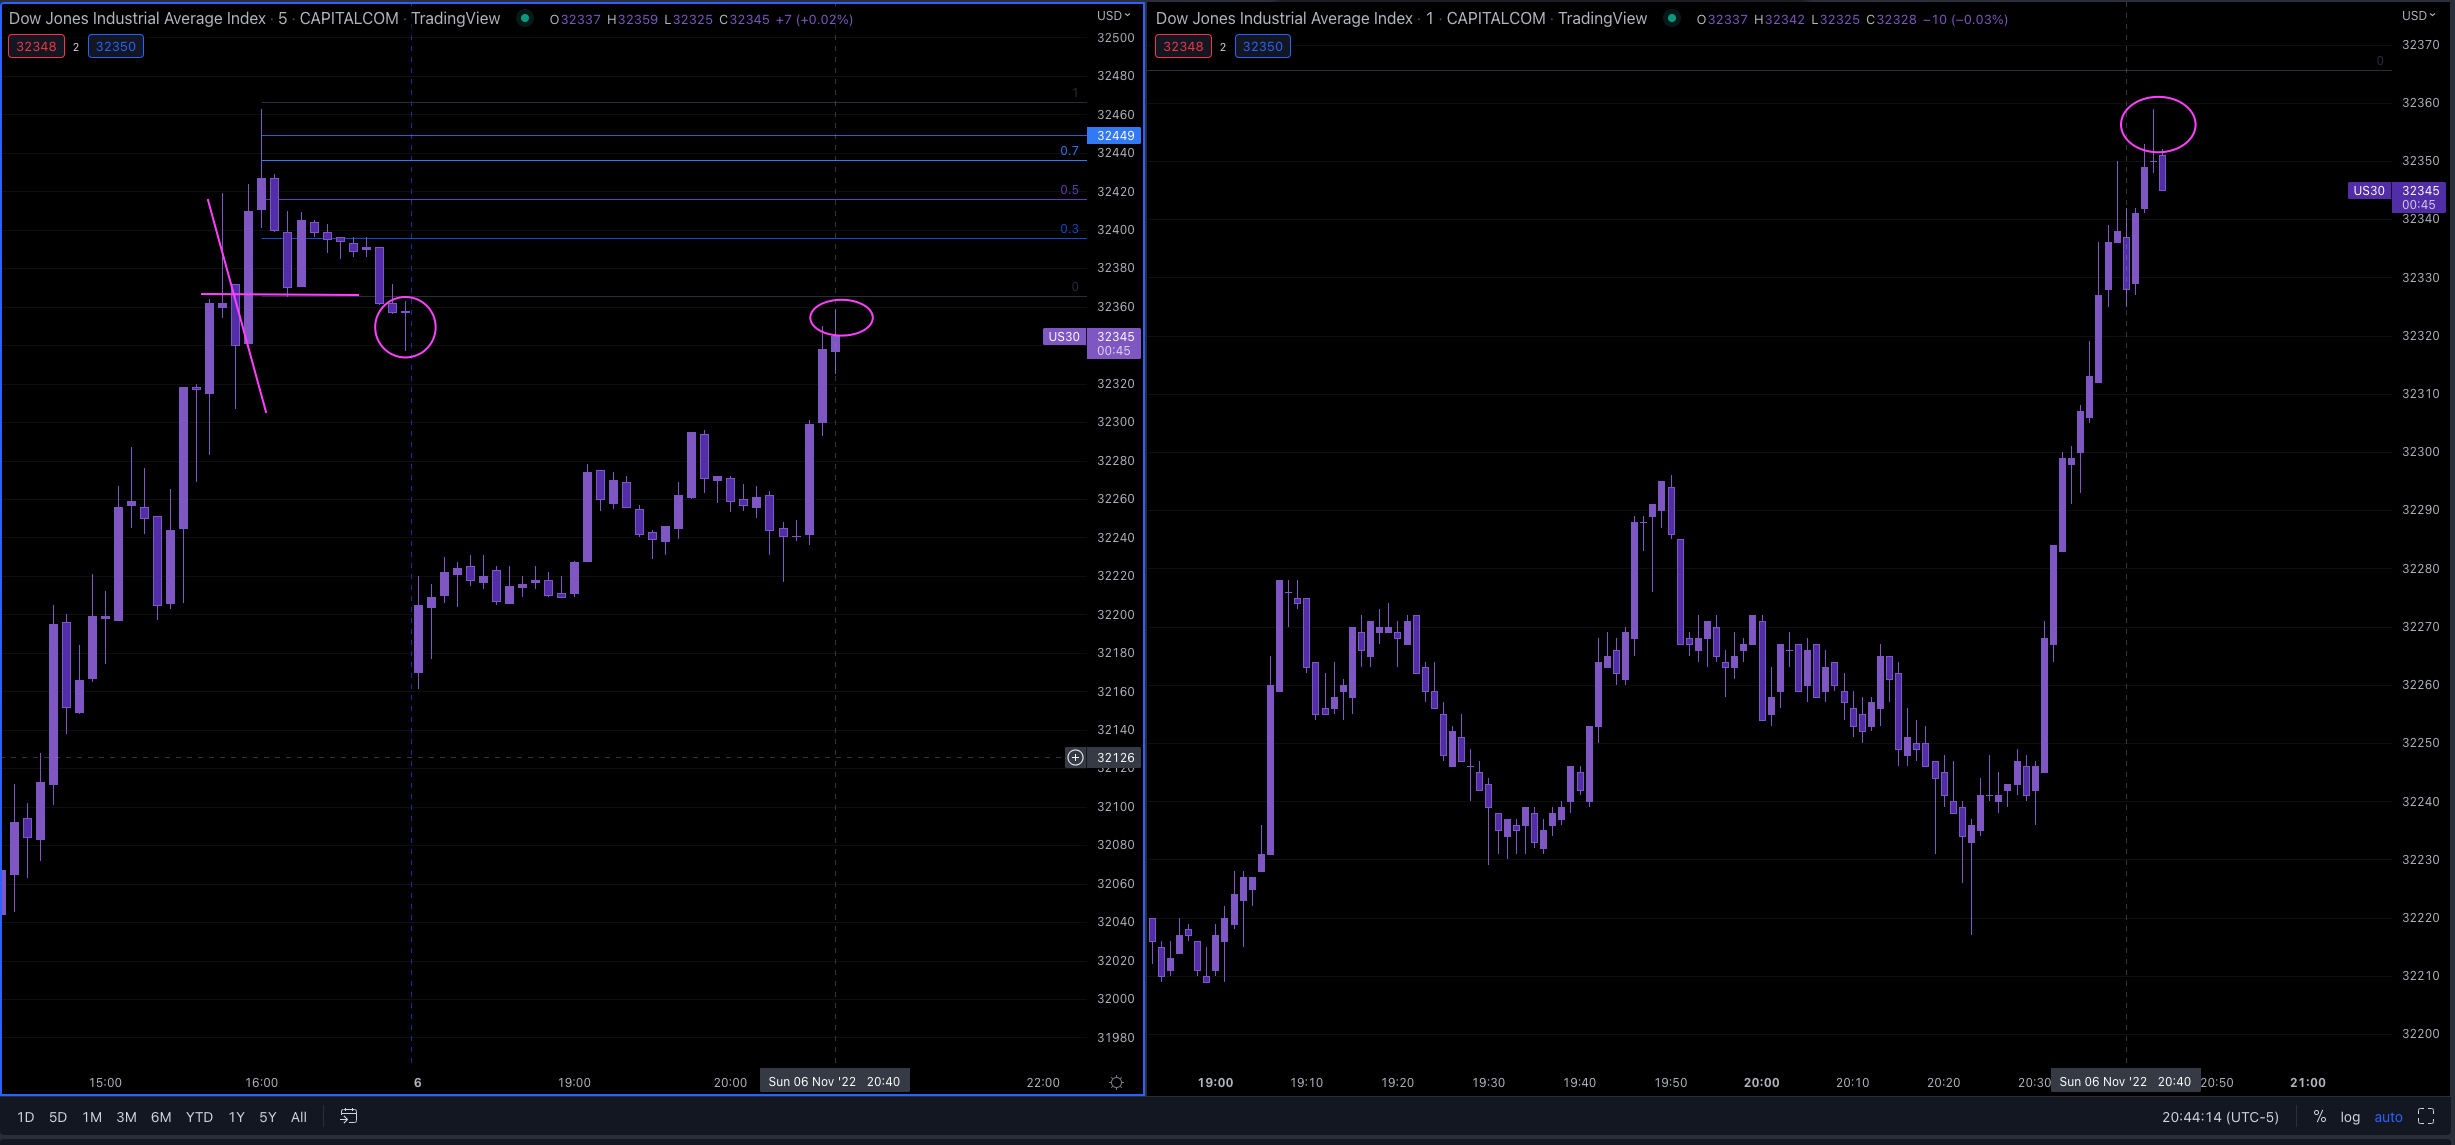
Task: Click the blue buy button 32350 on right chart
Action: (x=1262, y=46)
